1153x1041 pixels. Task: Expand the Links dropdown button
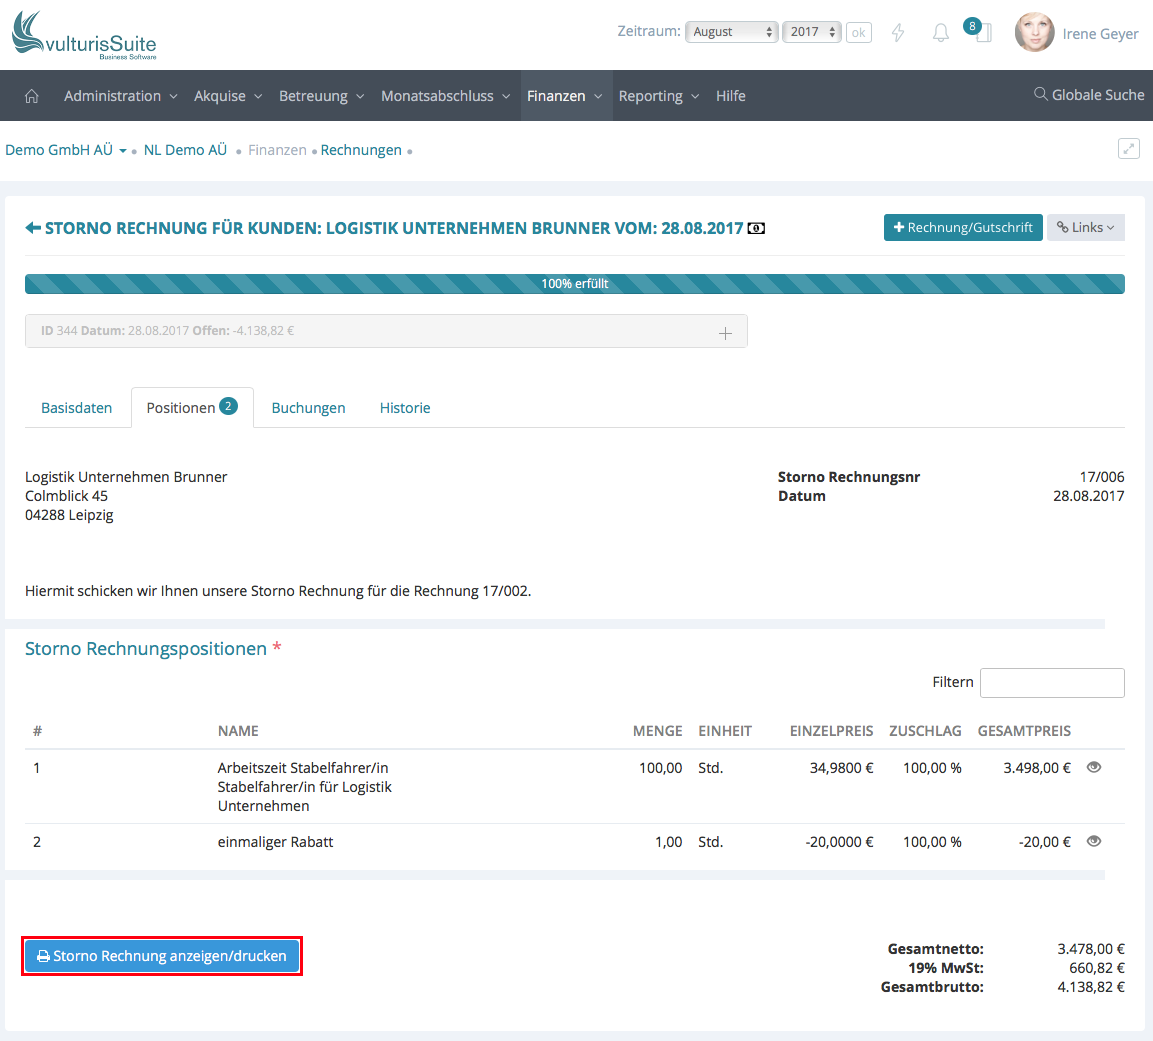tap(1085, 227)
